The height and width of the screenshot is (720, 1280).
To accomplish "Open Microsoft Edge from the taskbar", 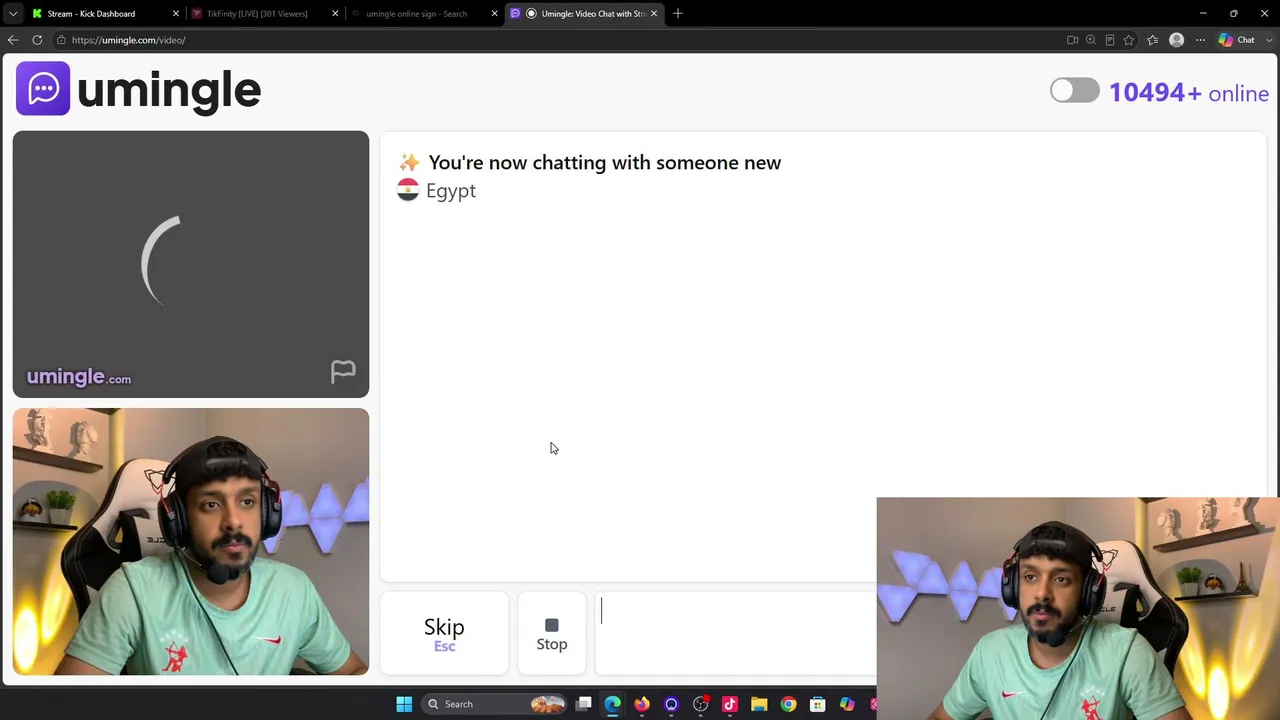I will pyautogui.click(x=612, y=704).
